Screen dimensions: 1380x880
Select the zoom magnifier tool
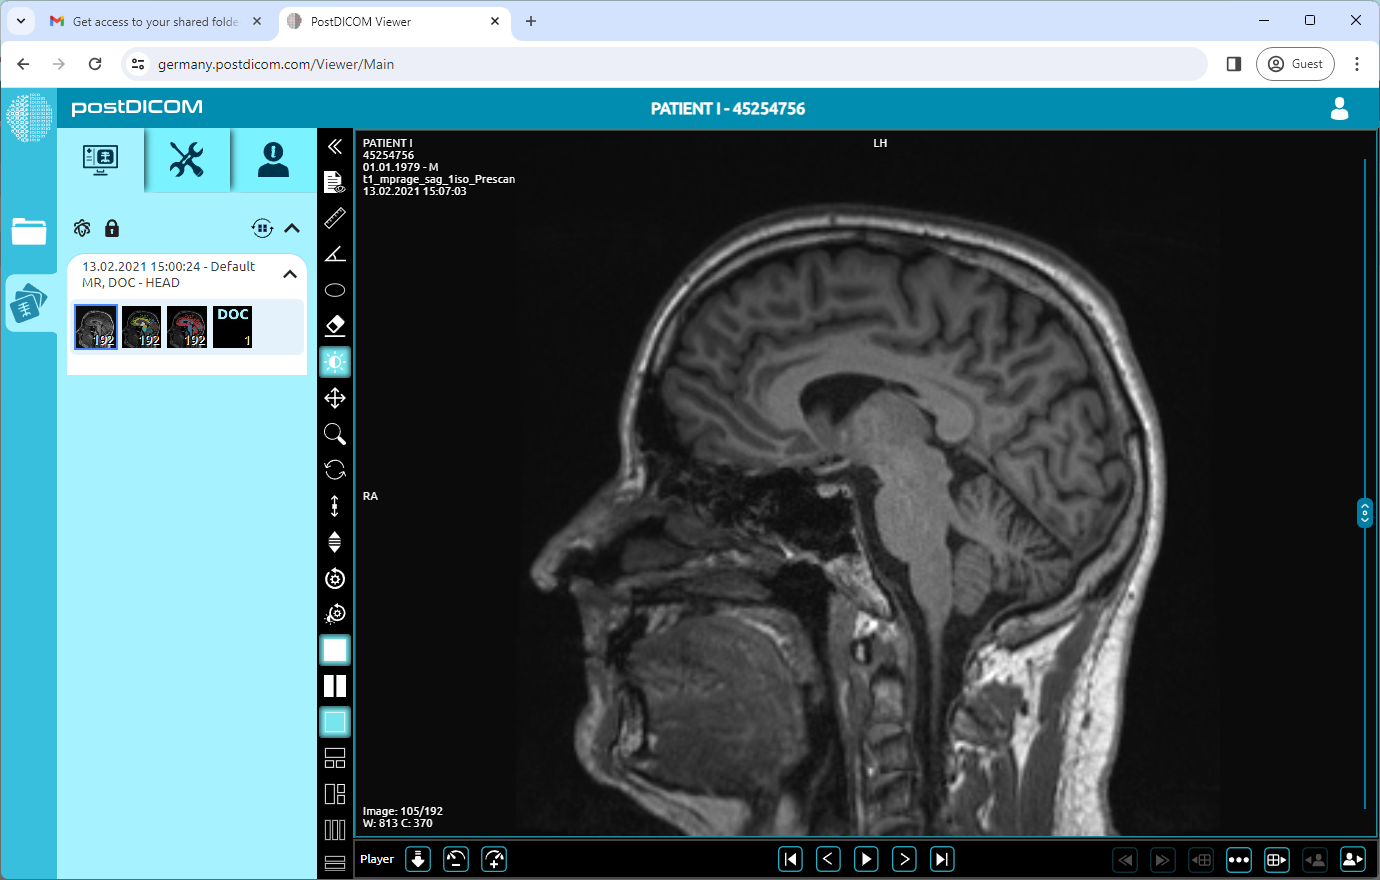pyautogui.click(x=335, y=434)
